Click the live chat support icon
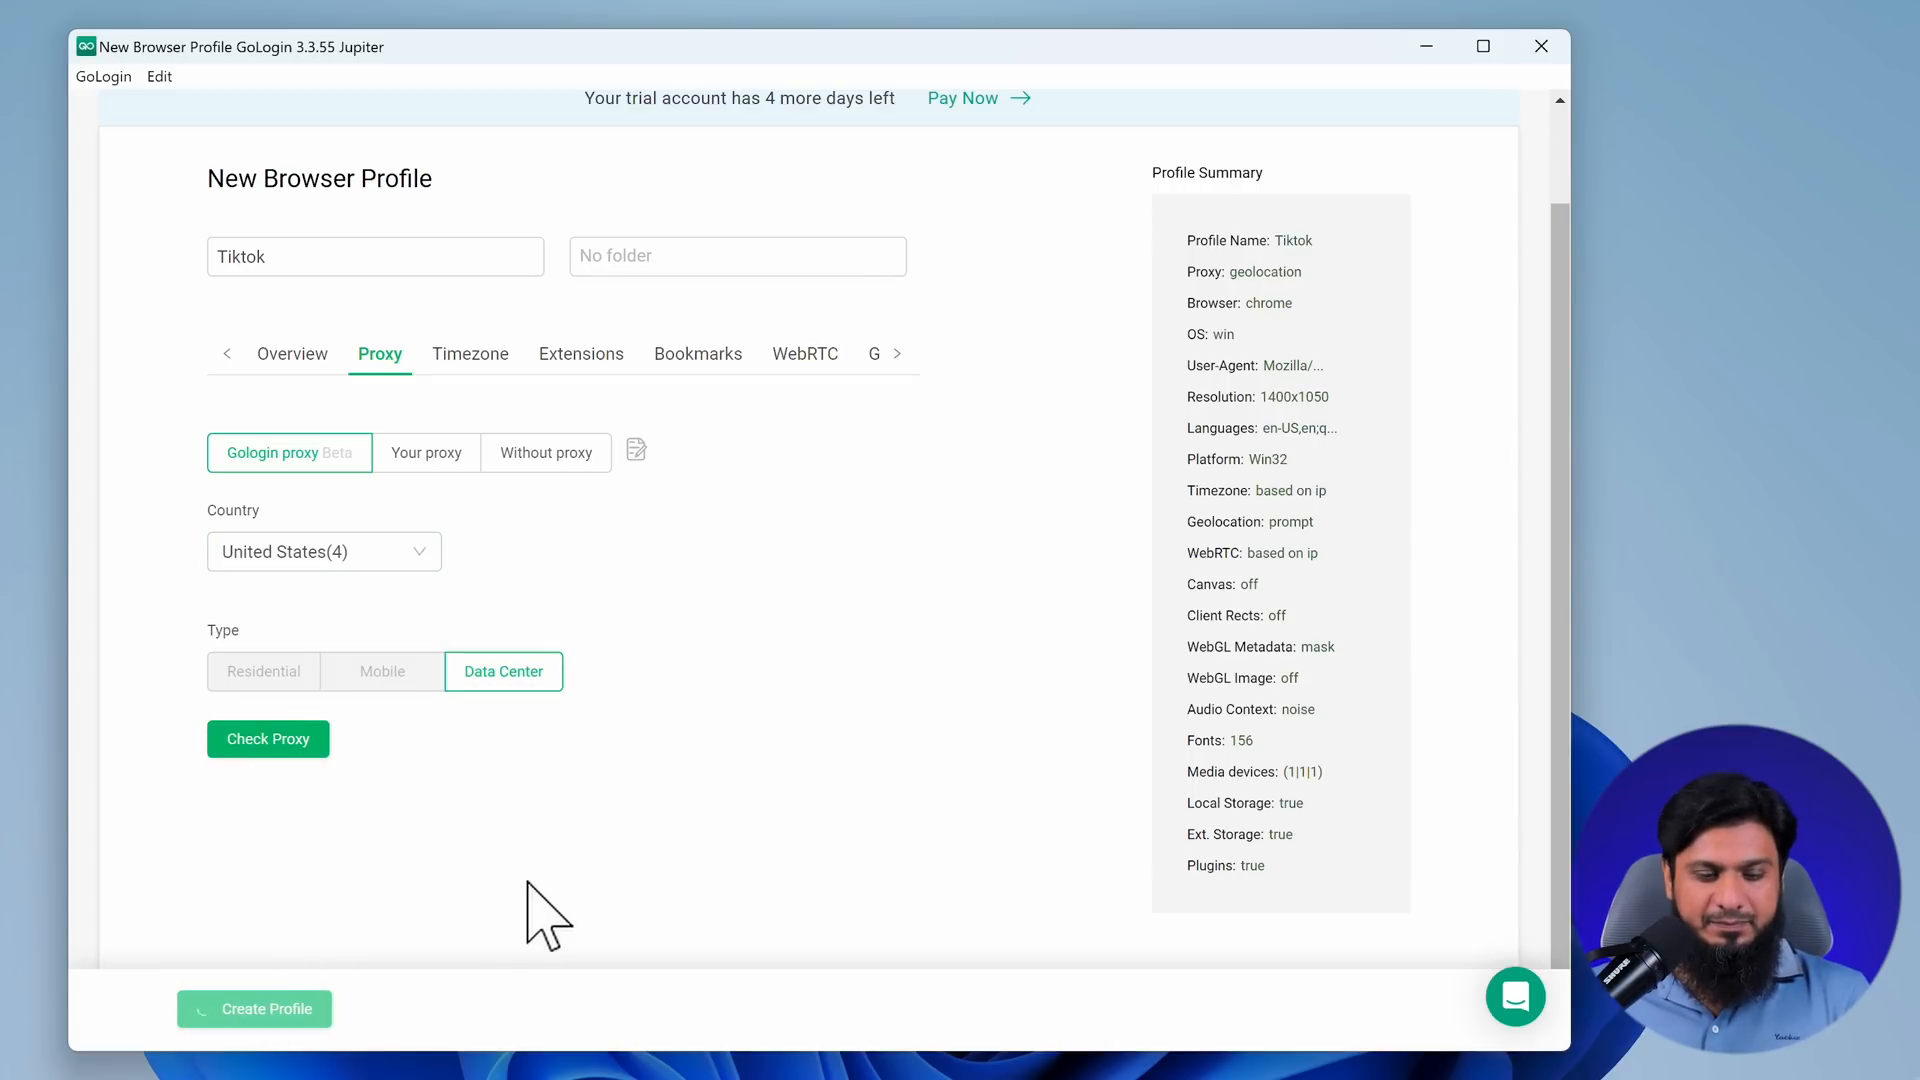The image size is (1920, 1080). click(x=1515, y=997)
